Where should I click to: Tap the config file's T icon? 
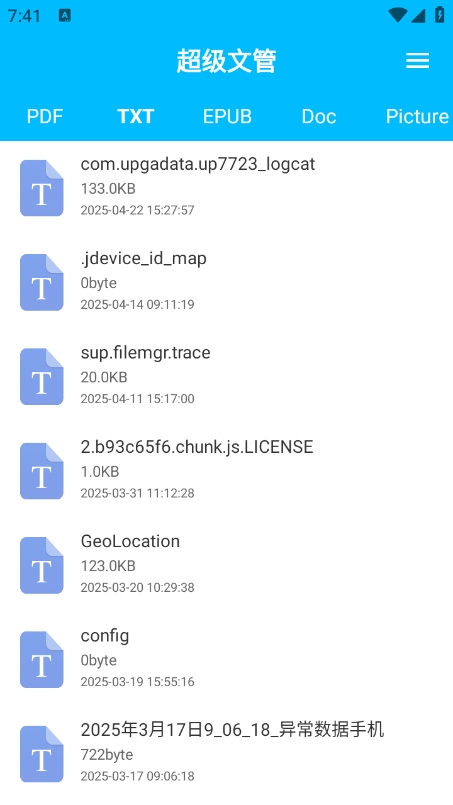click(42, 660)
